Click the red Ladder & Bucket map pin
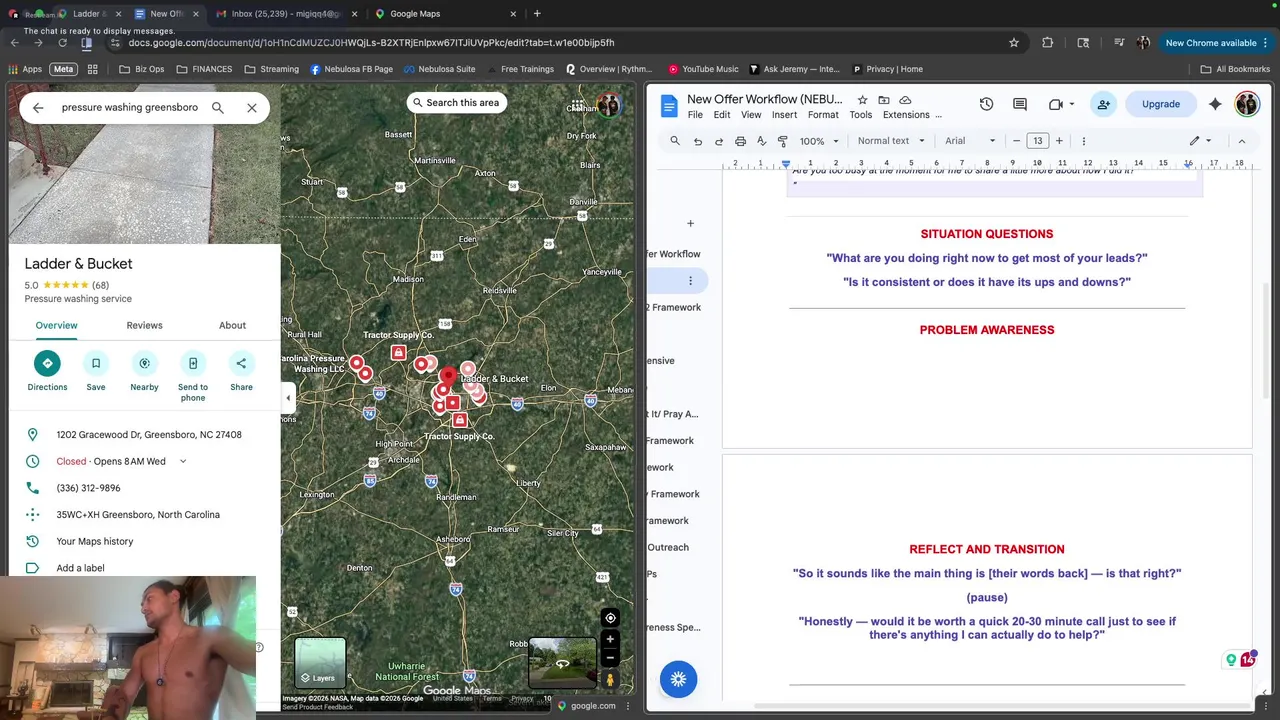This screenshot has width=1280, height=720. click(x=448, y=376)
